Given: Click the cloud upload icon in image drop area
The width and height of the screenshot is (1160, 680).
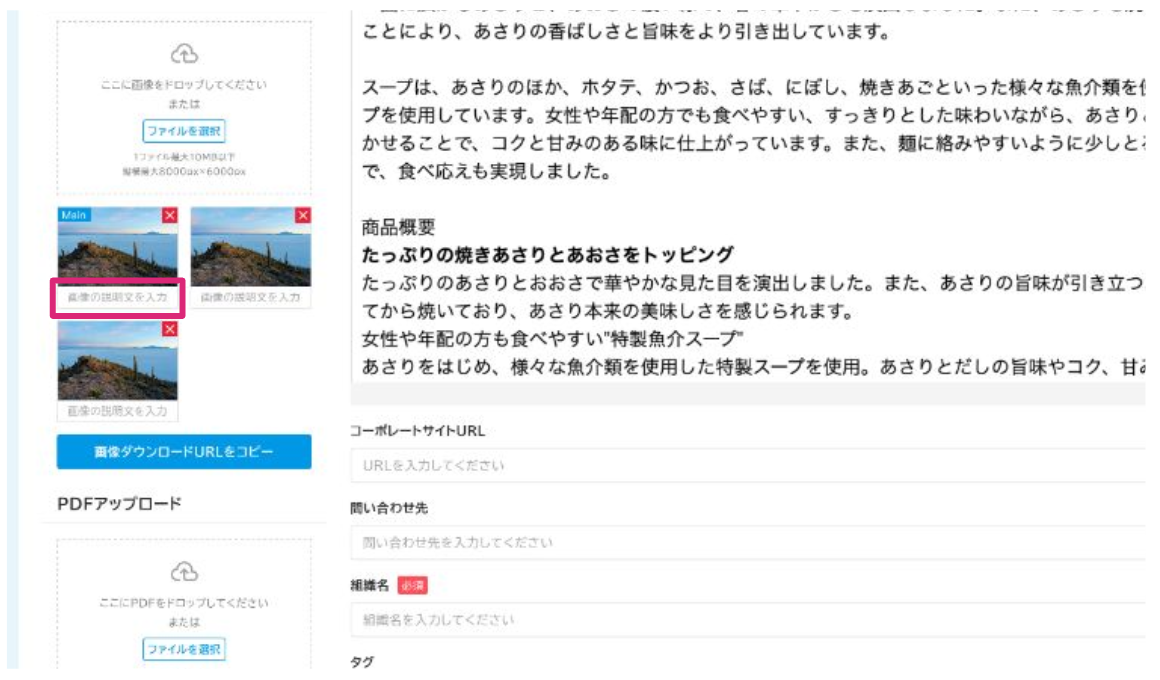Looking at the screenshot, I should 184,54.
